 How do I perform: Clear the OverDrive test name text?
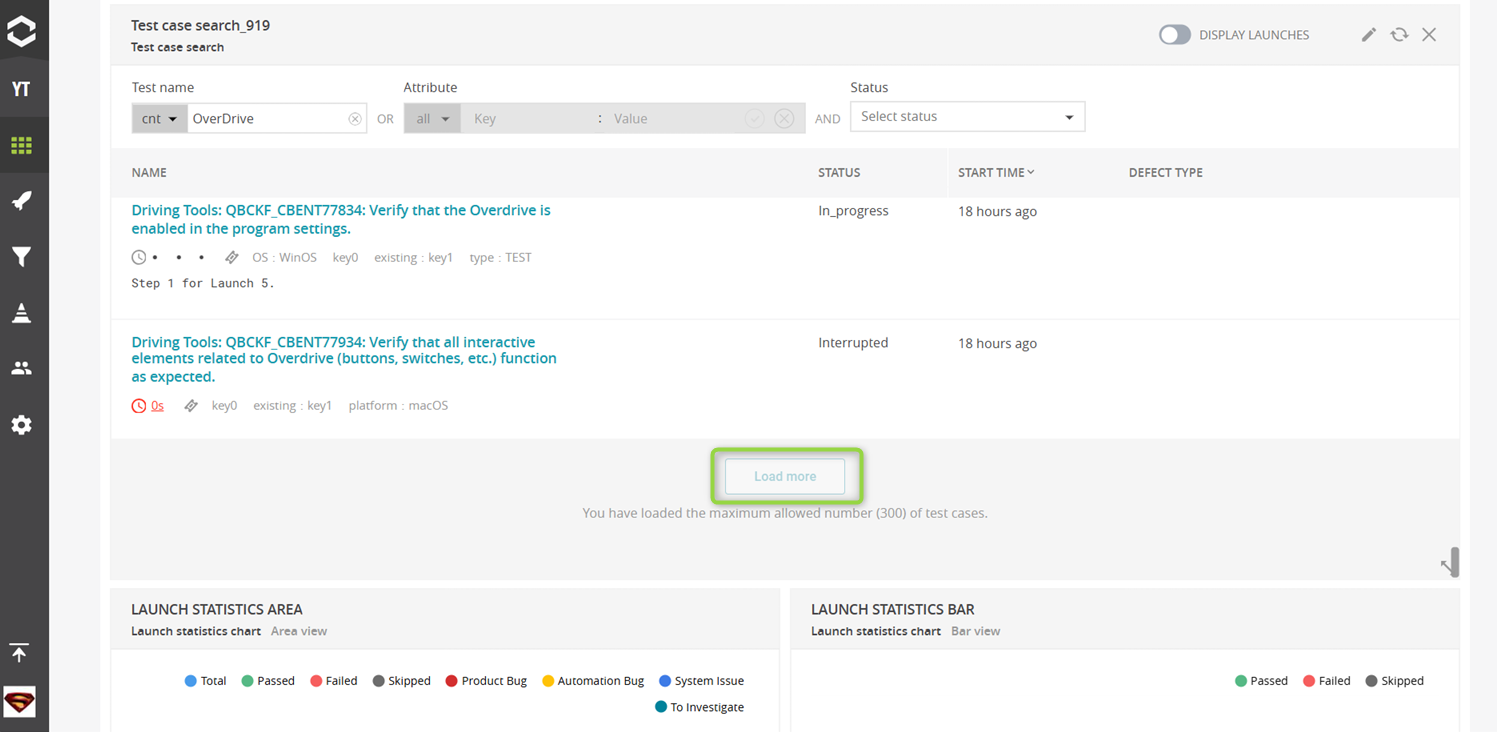354,119
